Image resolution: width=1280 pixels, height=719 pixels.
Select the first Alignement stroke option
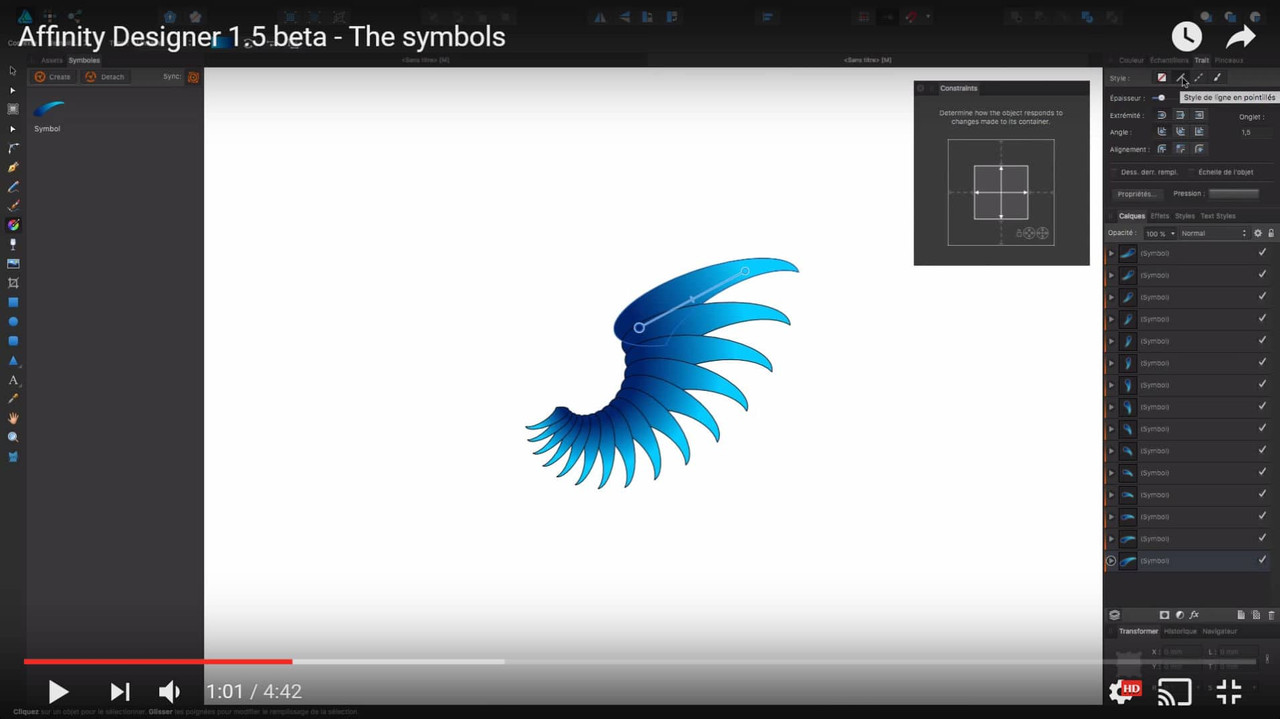click(x=1162, y=149)
